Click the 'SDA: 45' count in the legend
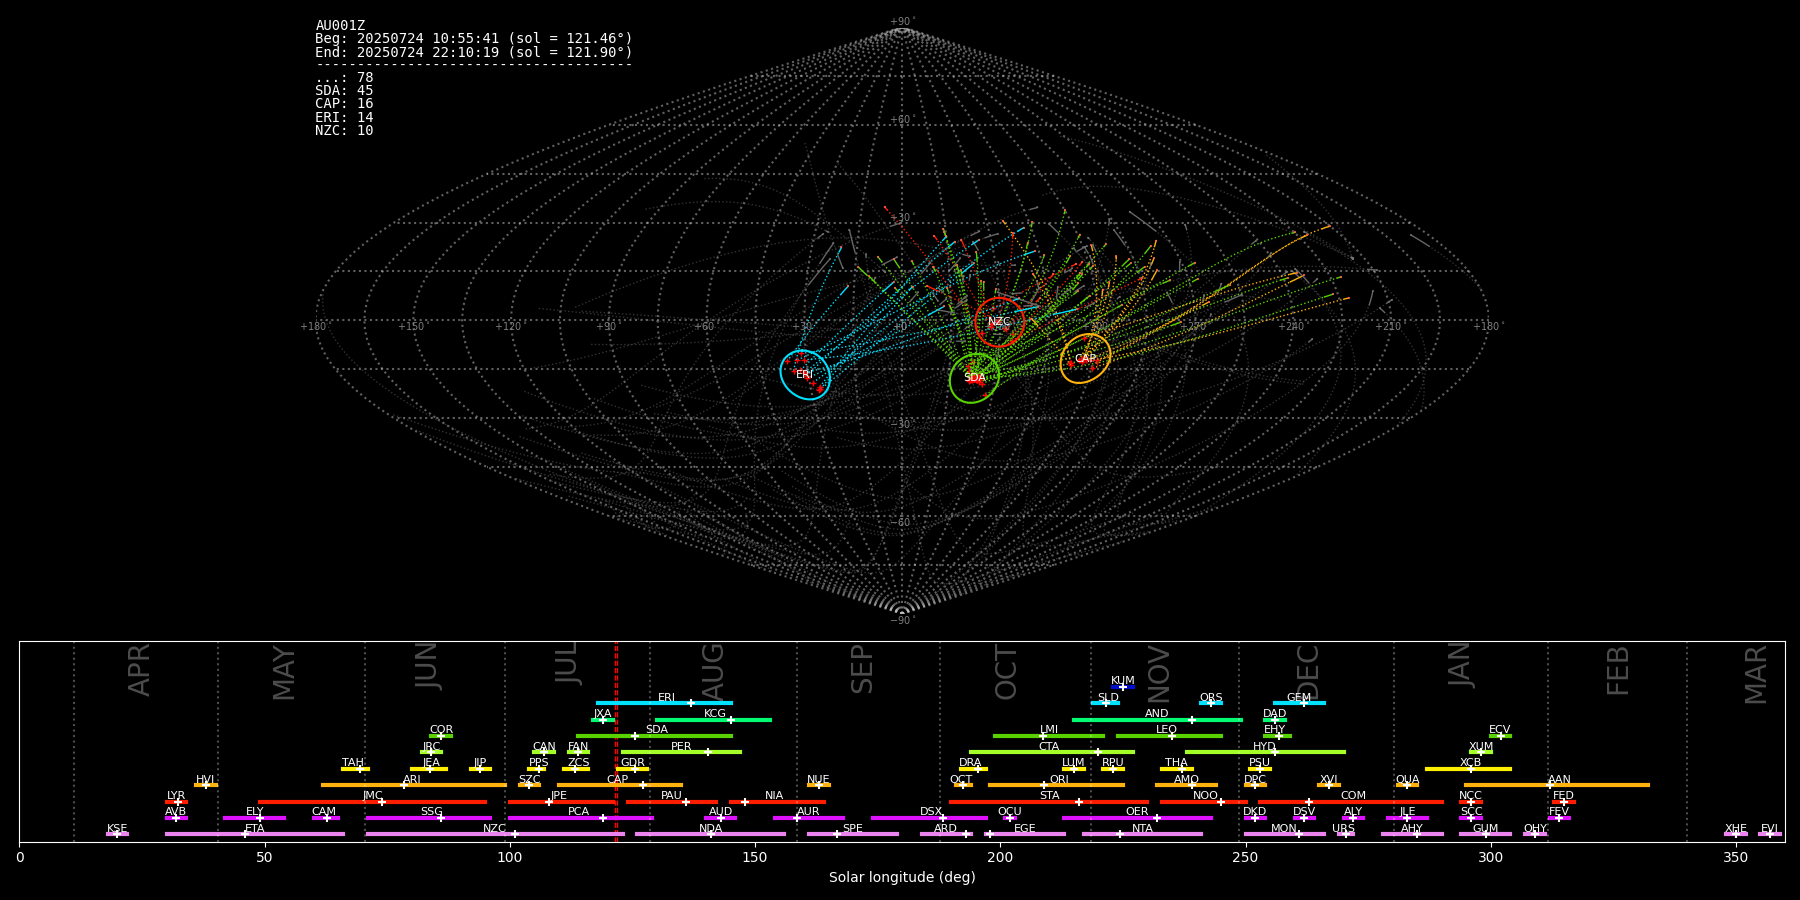This screenshot has width=1800, height=900. click(344, 91)
